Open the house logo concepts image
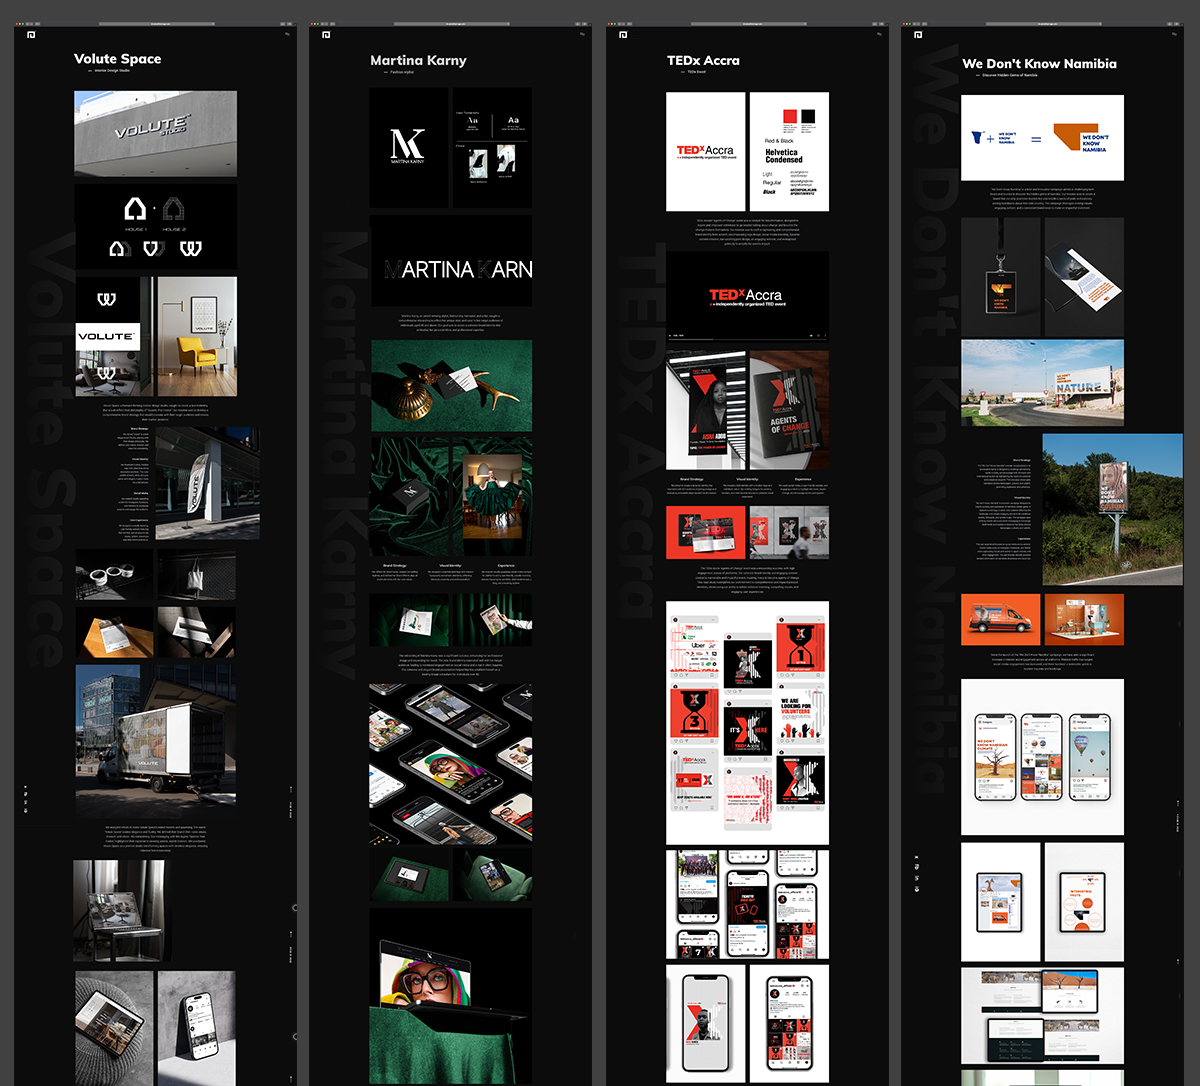1200x1086 pixels. click(155, 226)
